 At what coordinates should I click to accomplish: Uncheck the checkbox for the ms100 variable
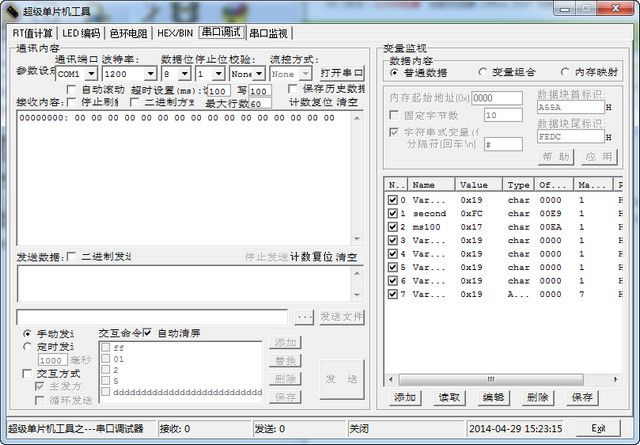(393, 227)
